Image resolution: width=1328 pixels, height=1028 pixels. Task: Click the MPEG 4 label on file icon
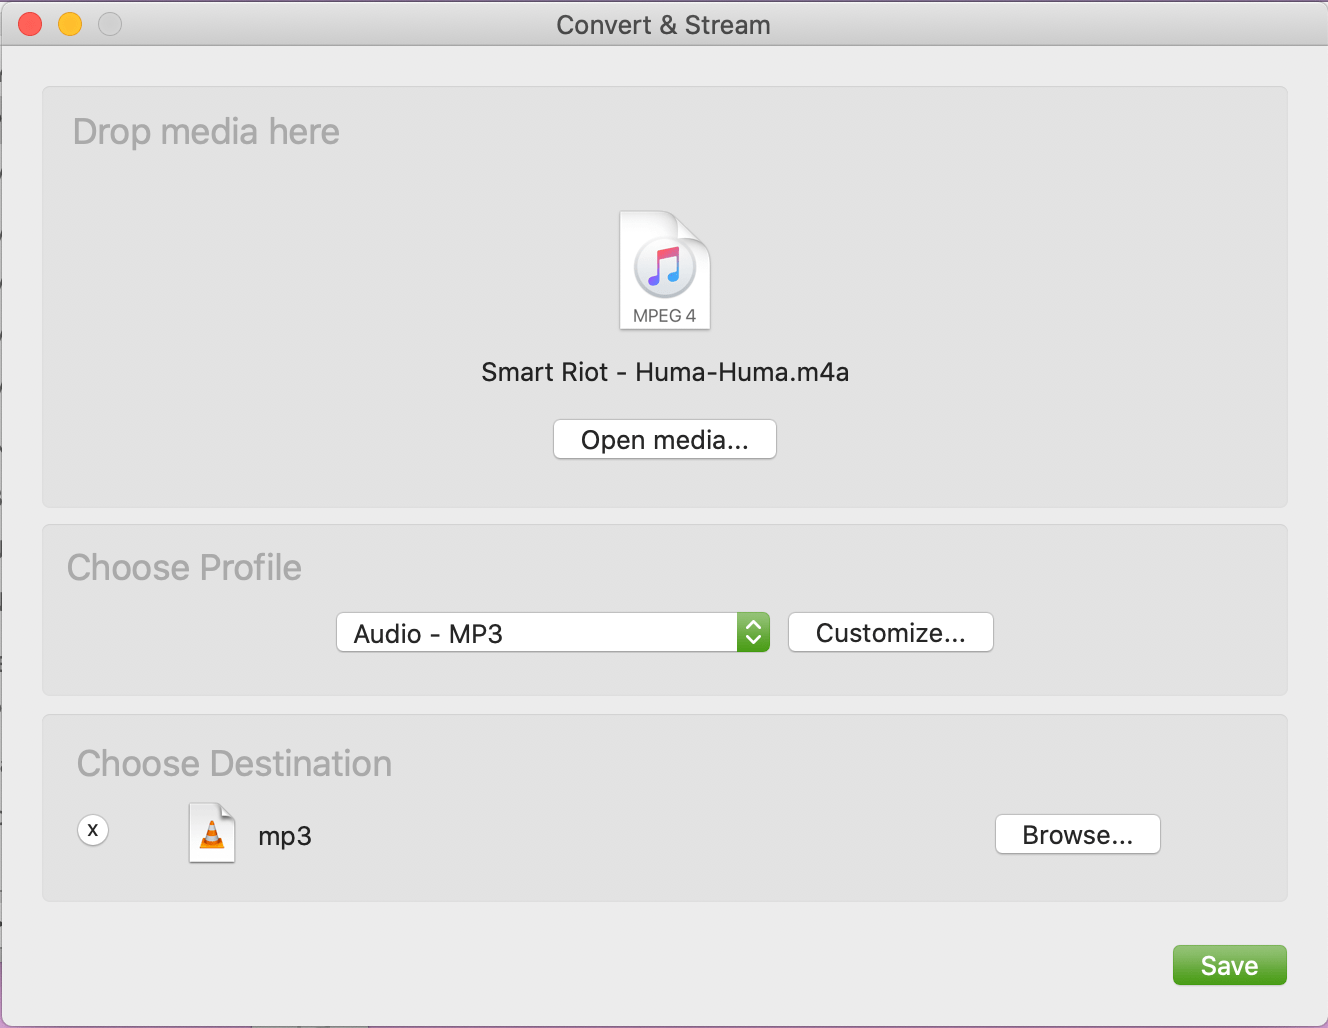click(x=664, y=316)
